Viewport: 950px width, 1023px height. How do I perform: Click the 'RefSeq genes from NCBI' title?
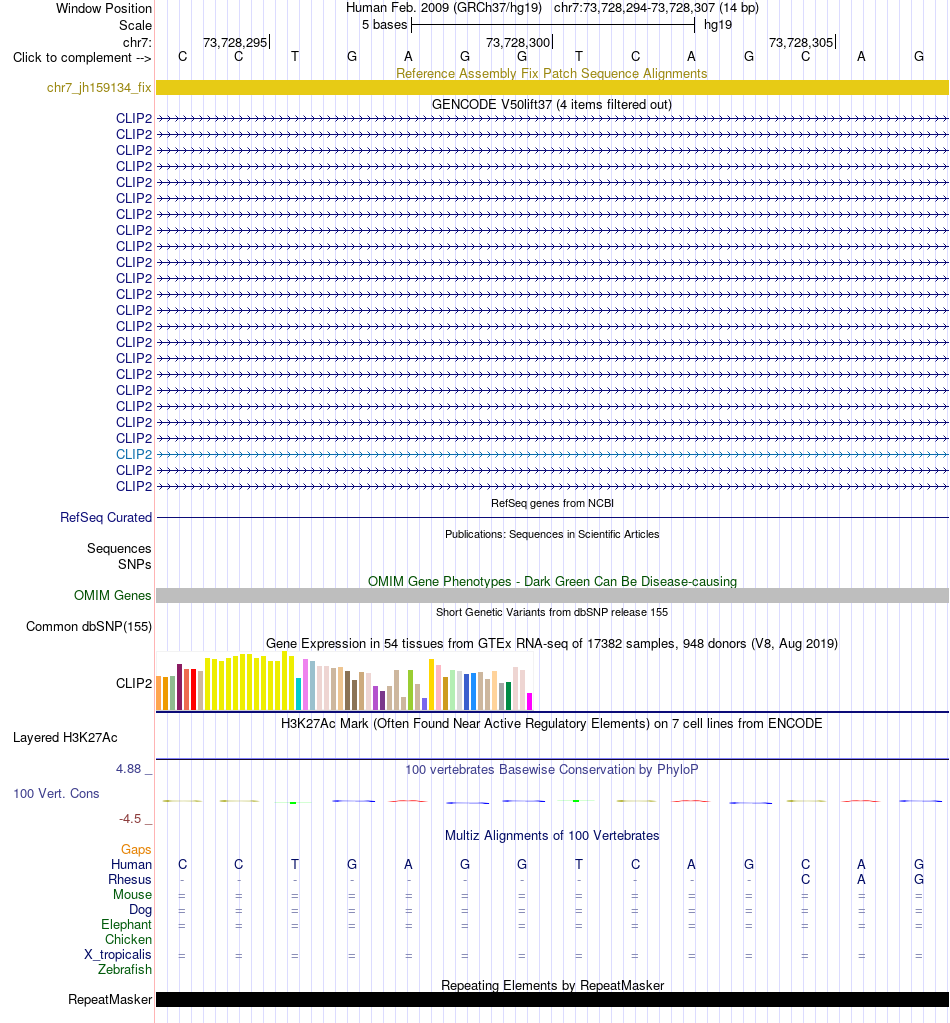[x=552, y=503]
